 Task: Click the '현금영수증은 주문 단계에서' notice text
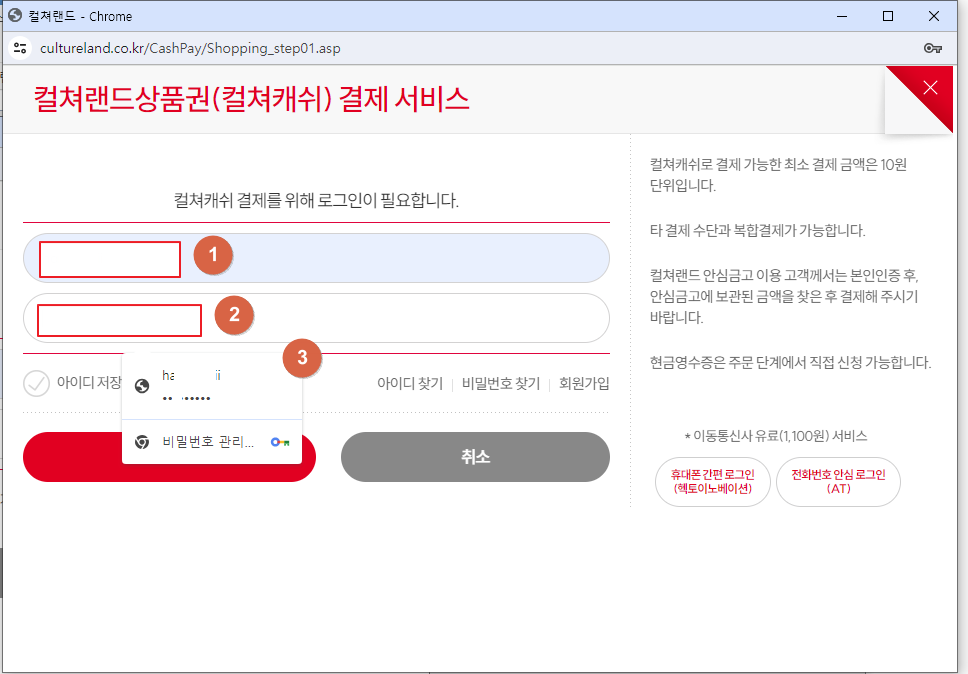790,362
